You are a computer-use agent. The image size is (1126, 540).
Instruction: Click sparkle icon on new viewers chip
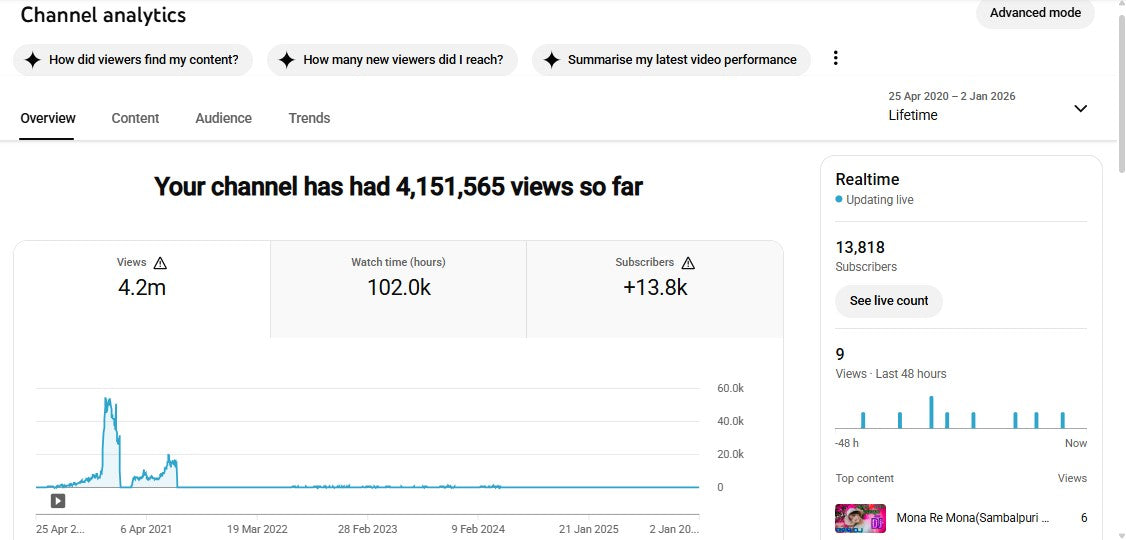[287, 60]
